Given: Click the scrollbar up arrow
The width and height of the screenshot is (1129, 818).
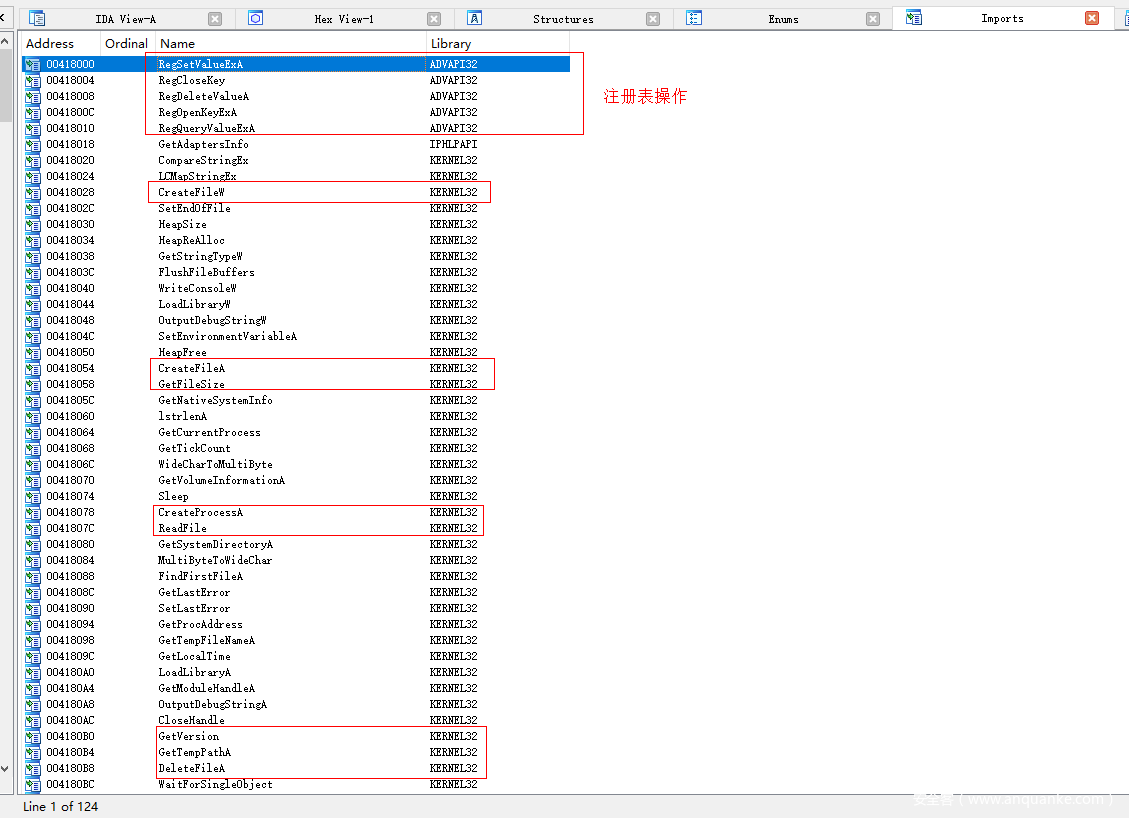Looking at the screenshot, I should (x=6, y=42).
